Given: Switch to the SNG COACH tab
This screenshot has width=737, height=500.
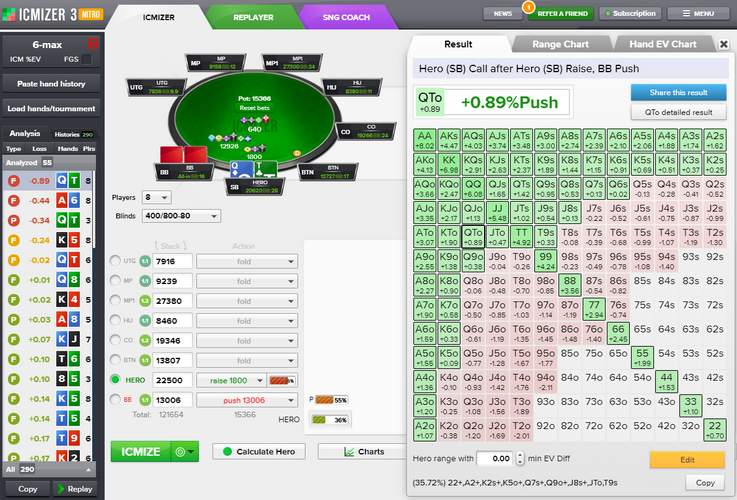Looking at the screenshot, I should 346,17.
